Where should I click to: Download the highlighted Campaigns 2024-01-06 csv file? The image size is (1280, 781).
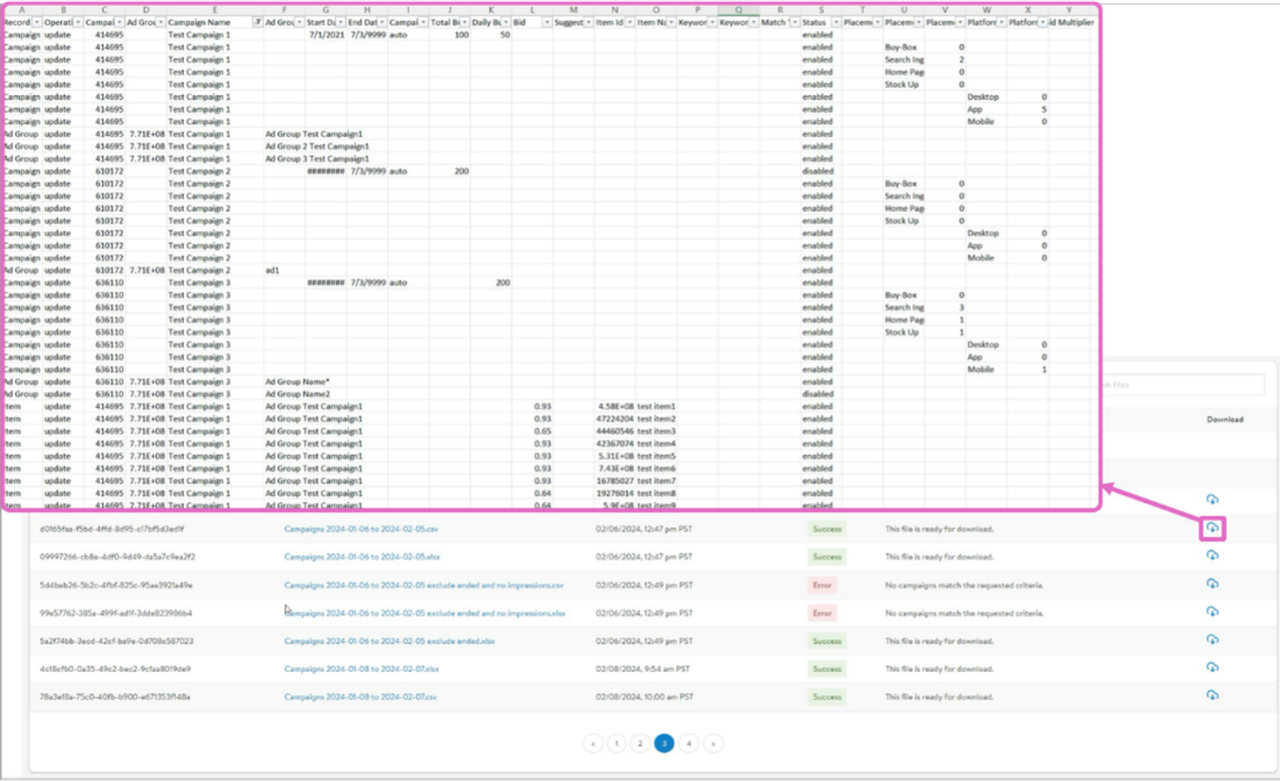1212,528
